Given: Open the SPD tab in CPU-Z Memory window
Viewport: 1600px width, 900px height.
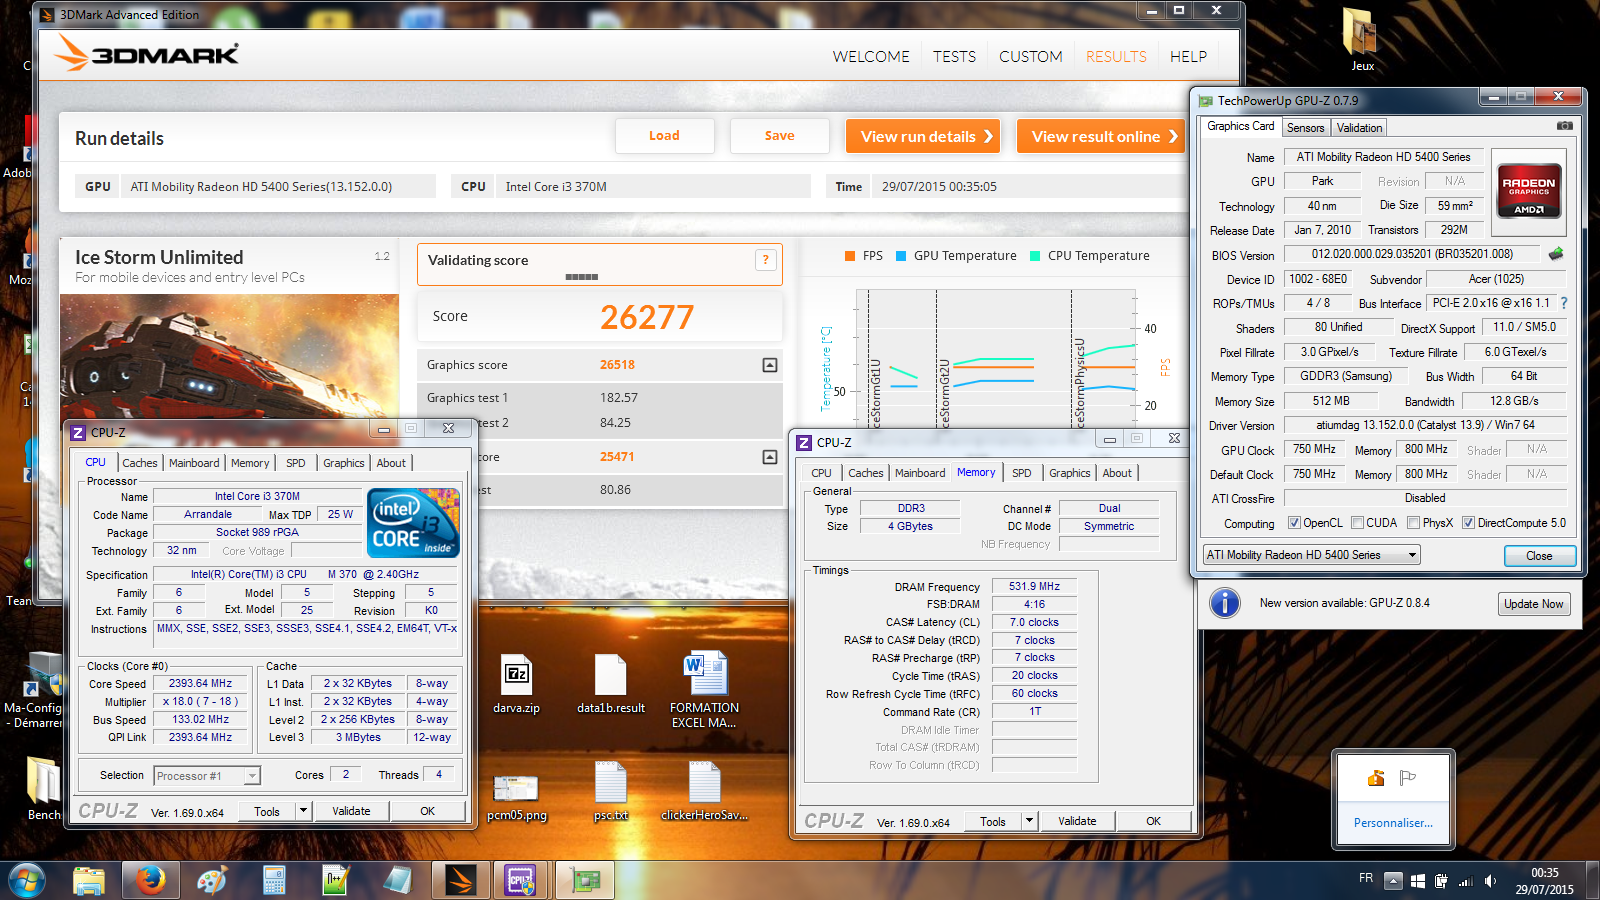Looking at the screenshot, I should [1021, 473].
